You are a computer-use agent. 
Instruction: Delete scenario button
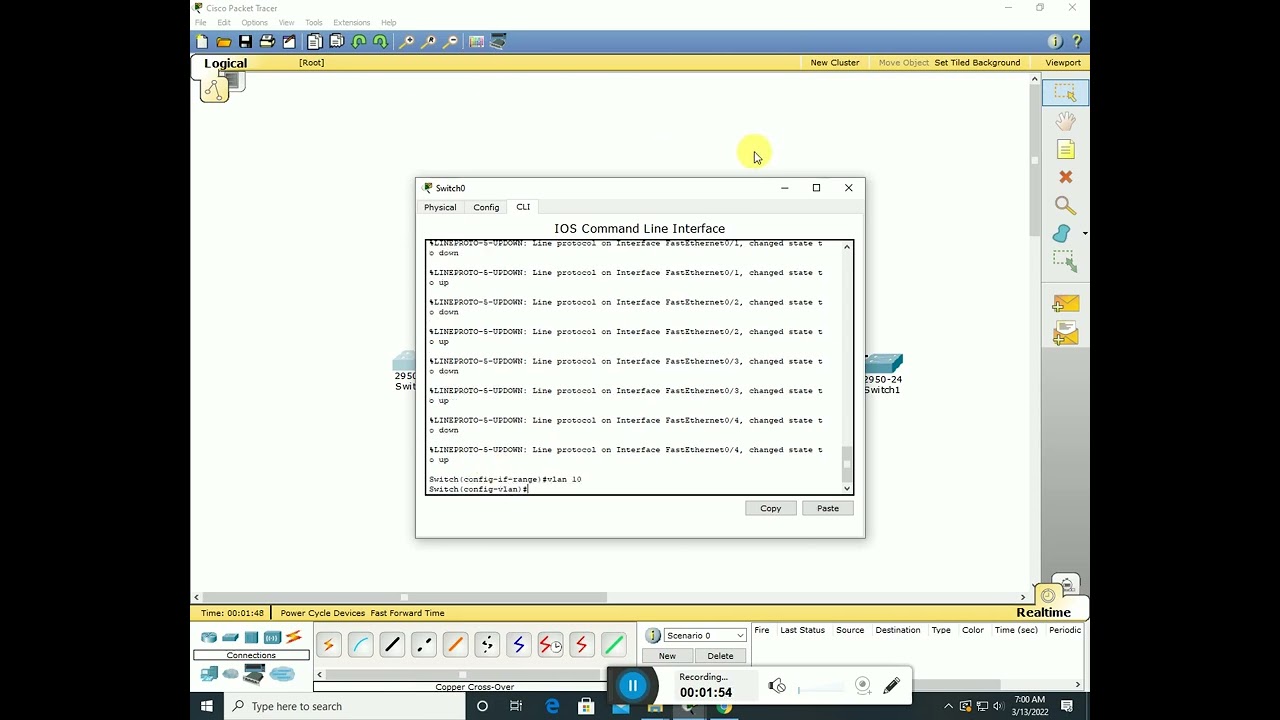(720, 656)
